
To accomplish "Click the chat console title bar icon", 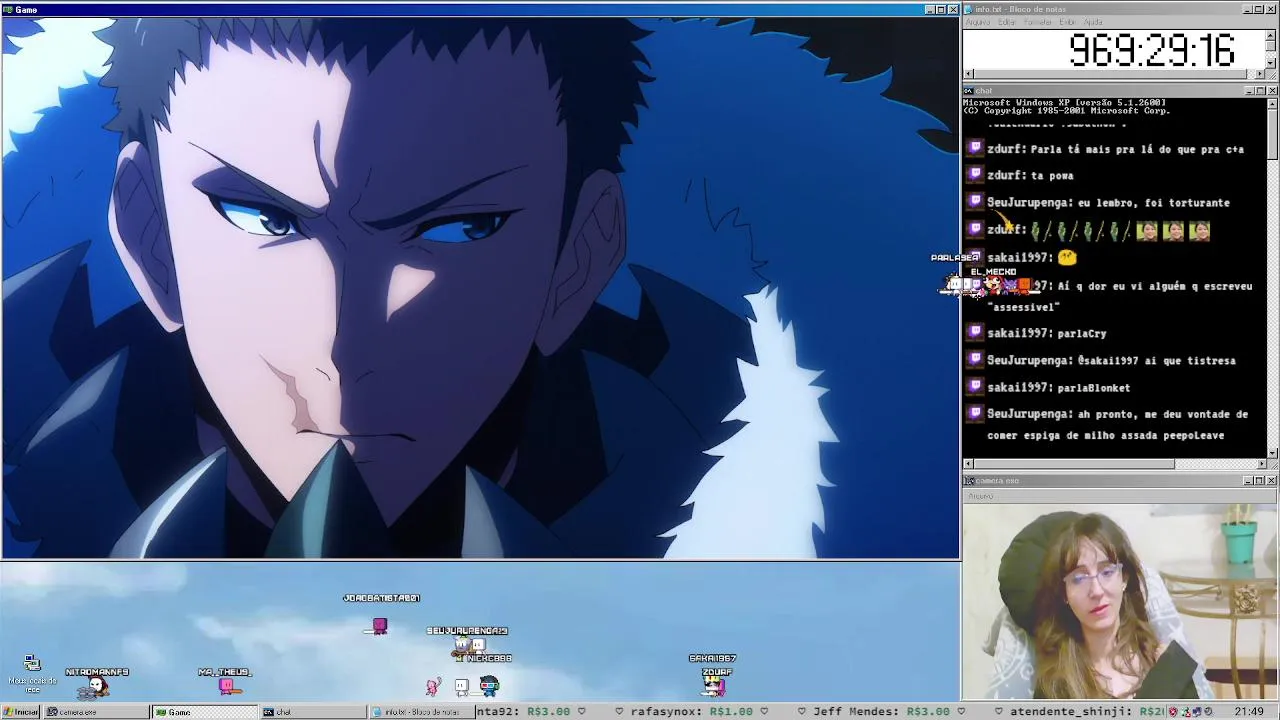I will [x=968, y=91].
